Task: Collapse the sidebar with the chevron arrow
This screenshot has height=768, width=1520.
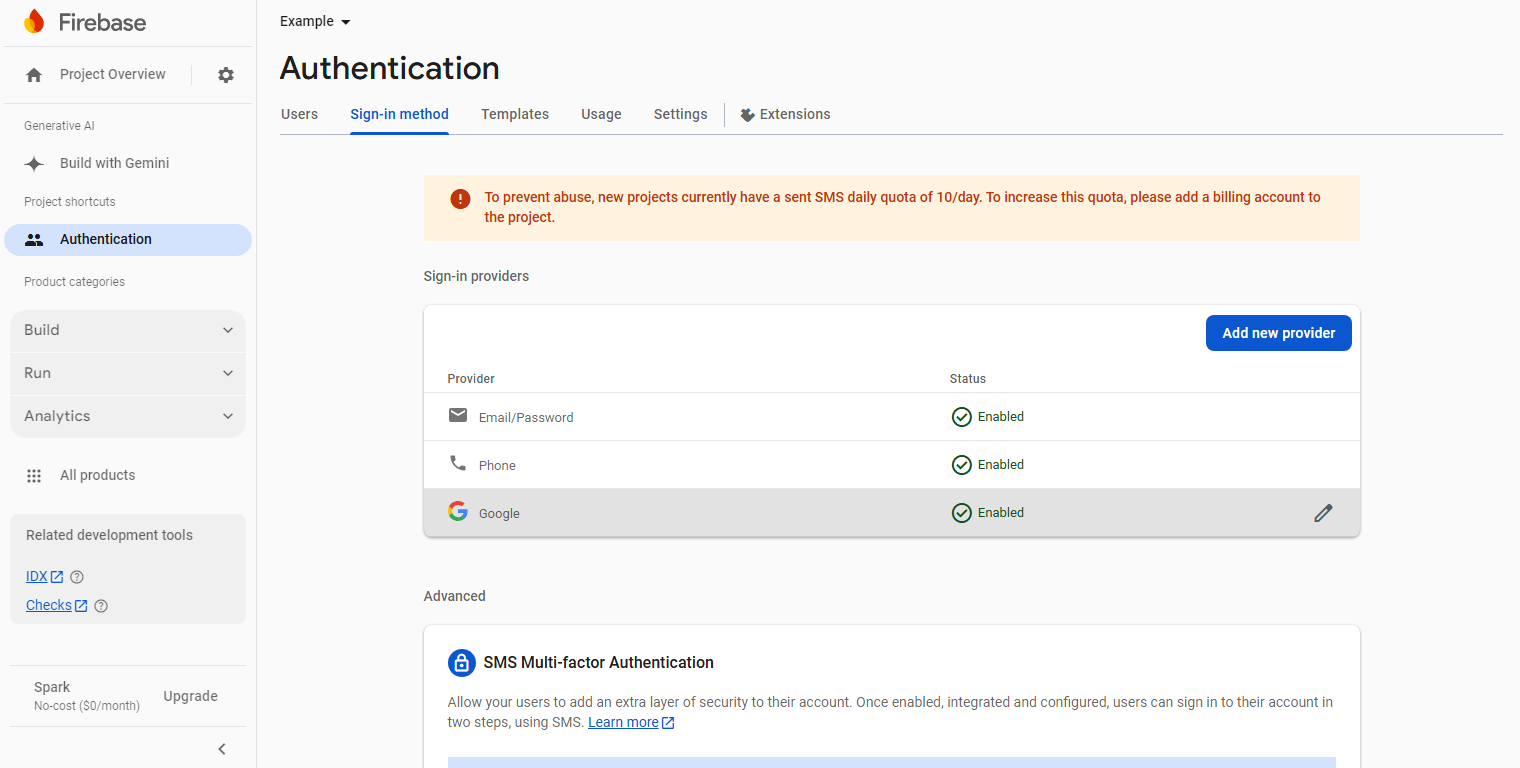Action: pos(222,749)
